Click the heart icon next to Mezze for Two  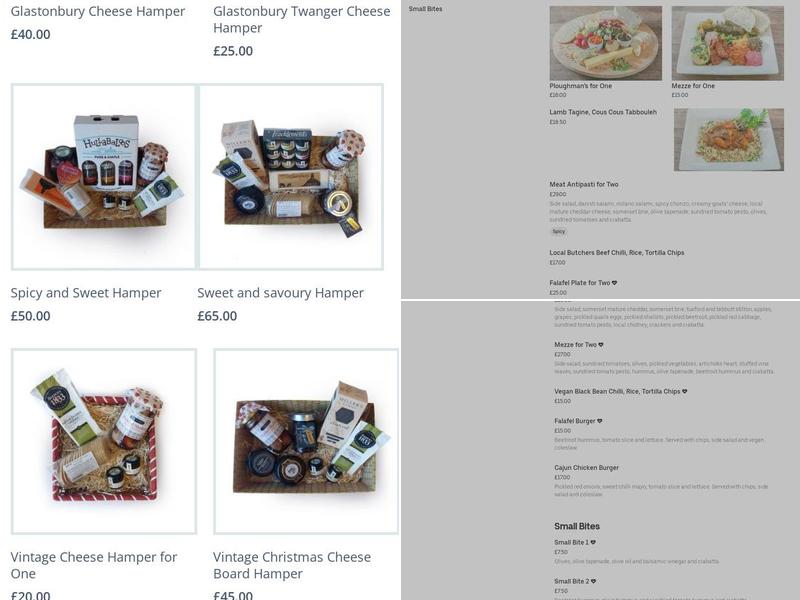tap(601, 345)
